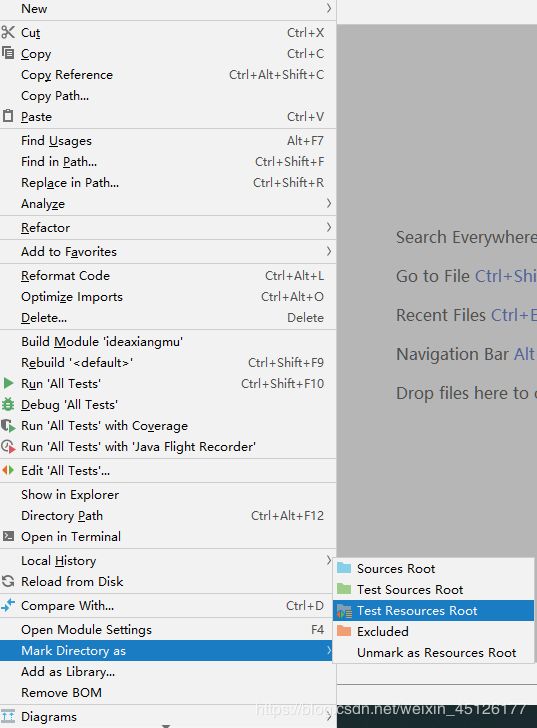Click the Run with Coverage shield icon
Screen dimensions: 537x728
click(8, 425)
